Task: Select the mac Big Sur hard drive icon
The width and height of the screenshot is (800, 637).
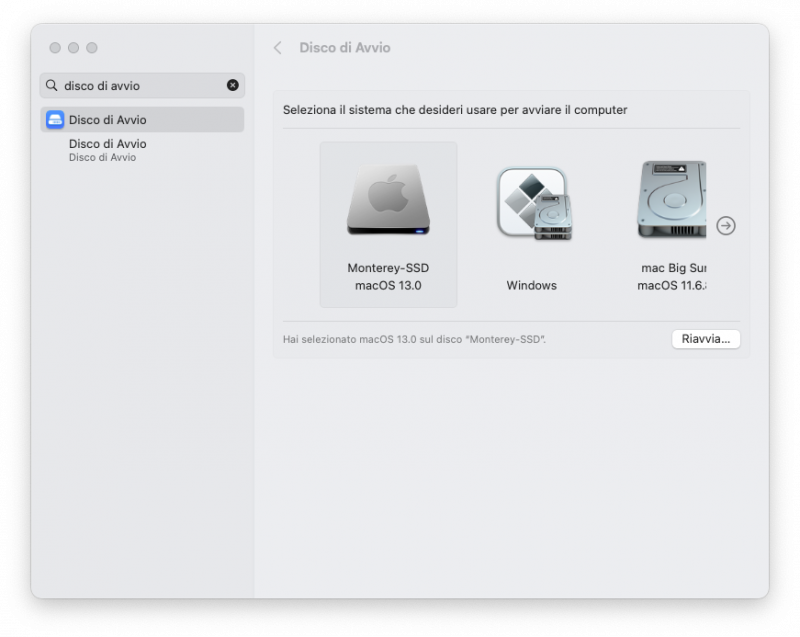Action: [x=672, y=199]
